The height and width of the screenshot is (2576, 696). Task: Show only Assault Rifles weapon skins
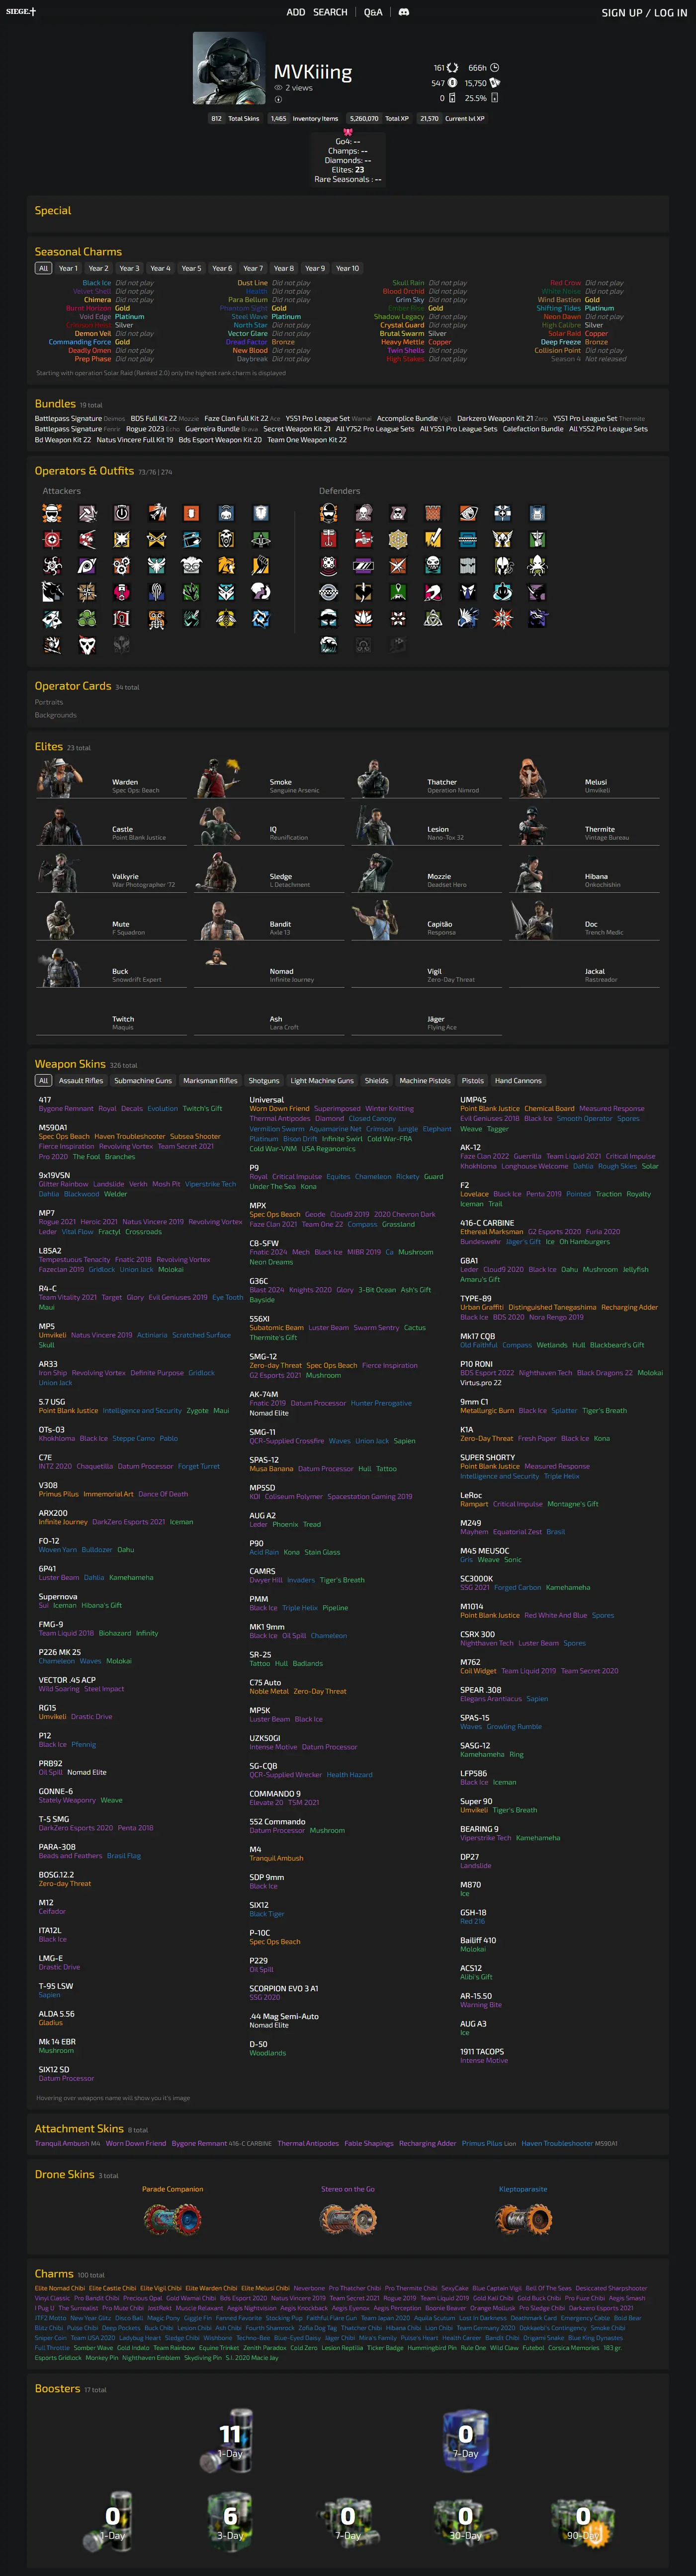pyautogui.click(x=81, y=1080)
